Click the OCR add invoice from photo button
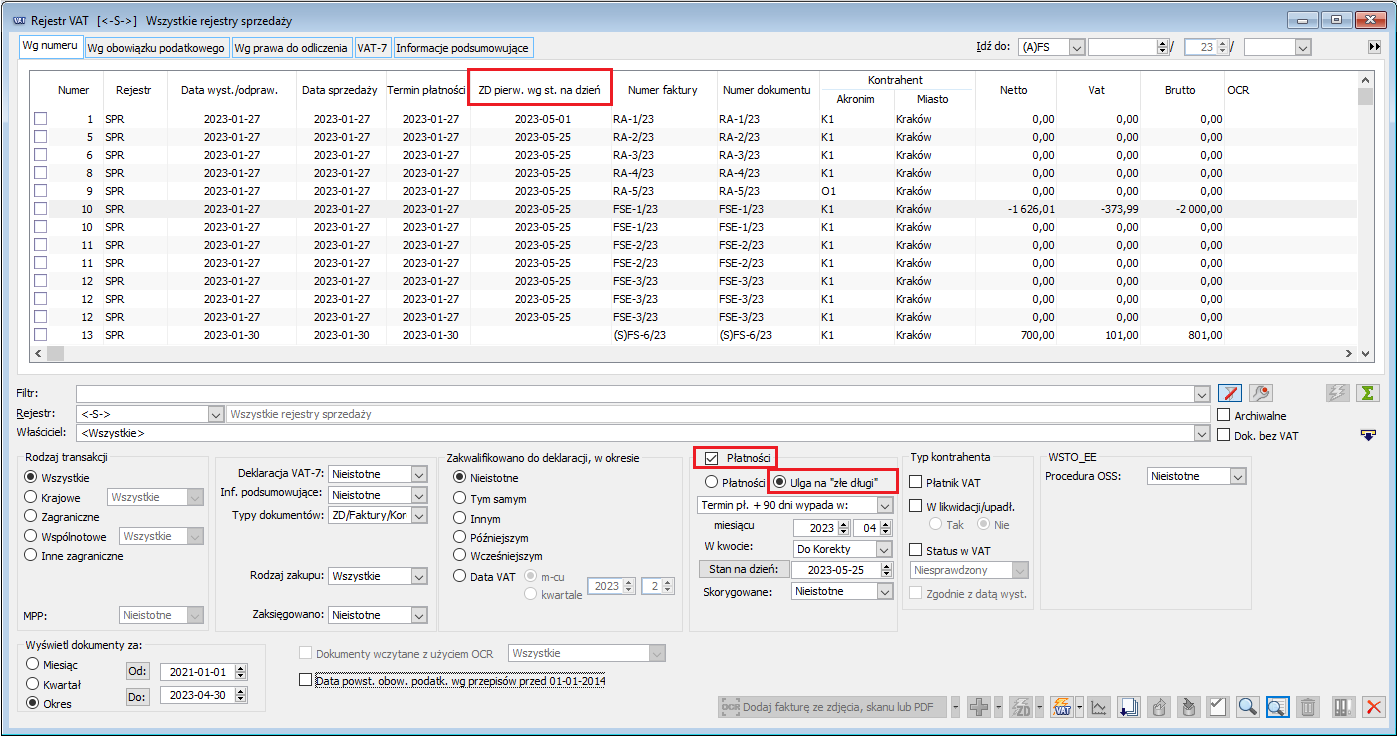This screenshot has width=1398, height=737. pos(832,707)
